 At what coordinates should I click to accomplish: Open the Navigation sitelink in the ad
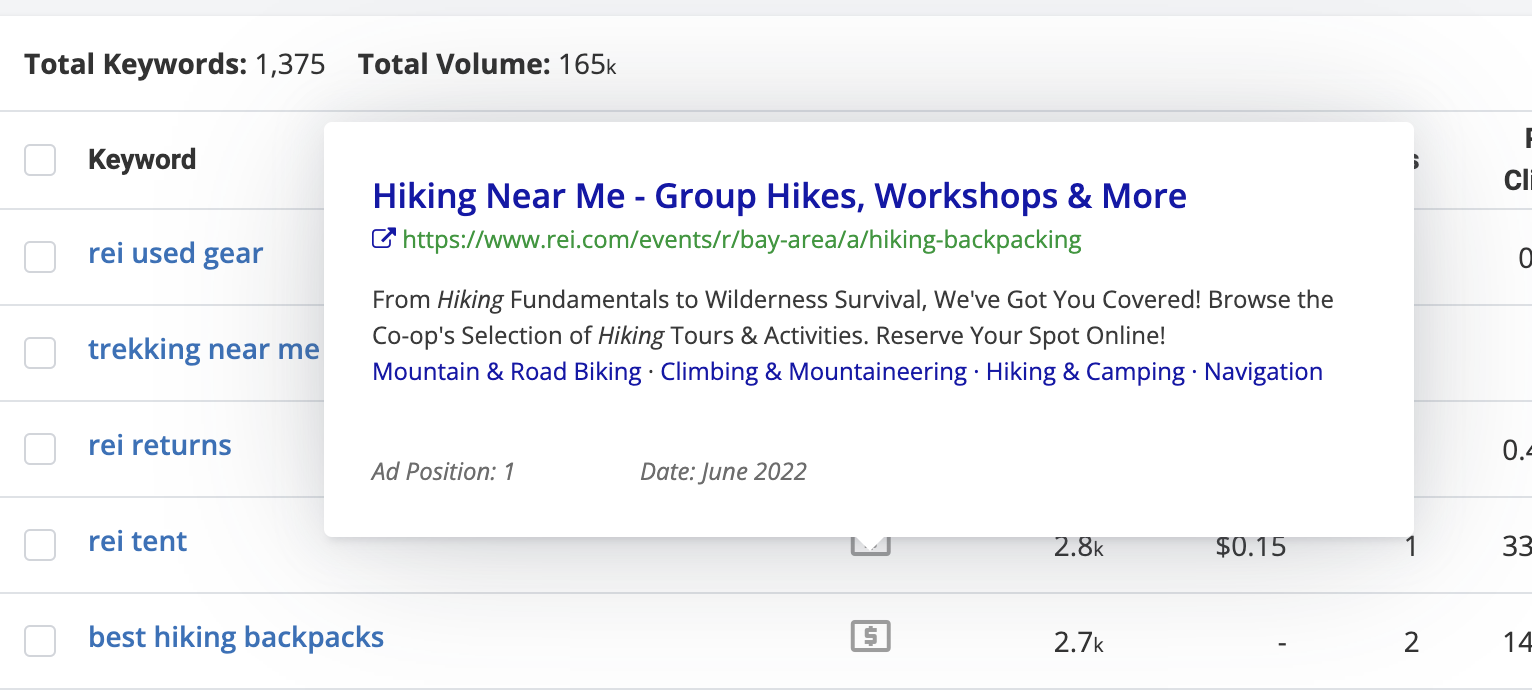[1263, 372]
